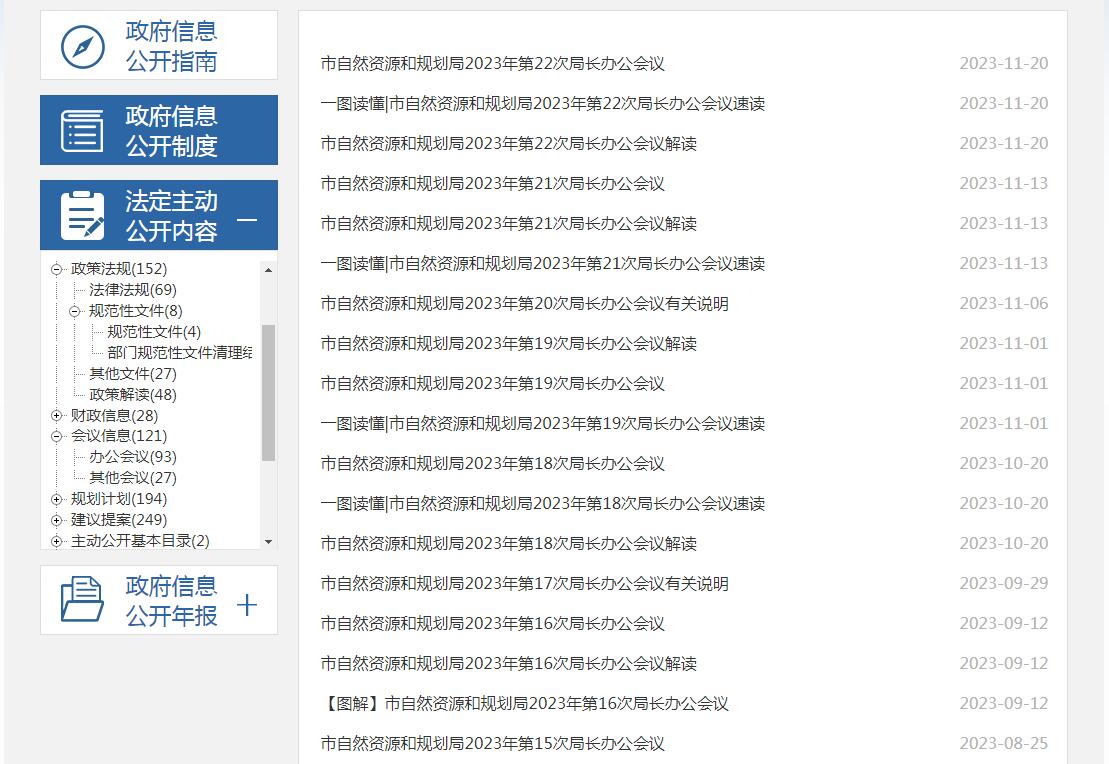The width and height of the screenshot is (1109, 764).
Task: Open 第19次局长办公会议解读 article
Action: (509, 343)
